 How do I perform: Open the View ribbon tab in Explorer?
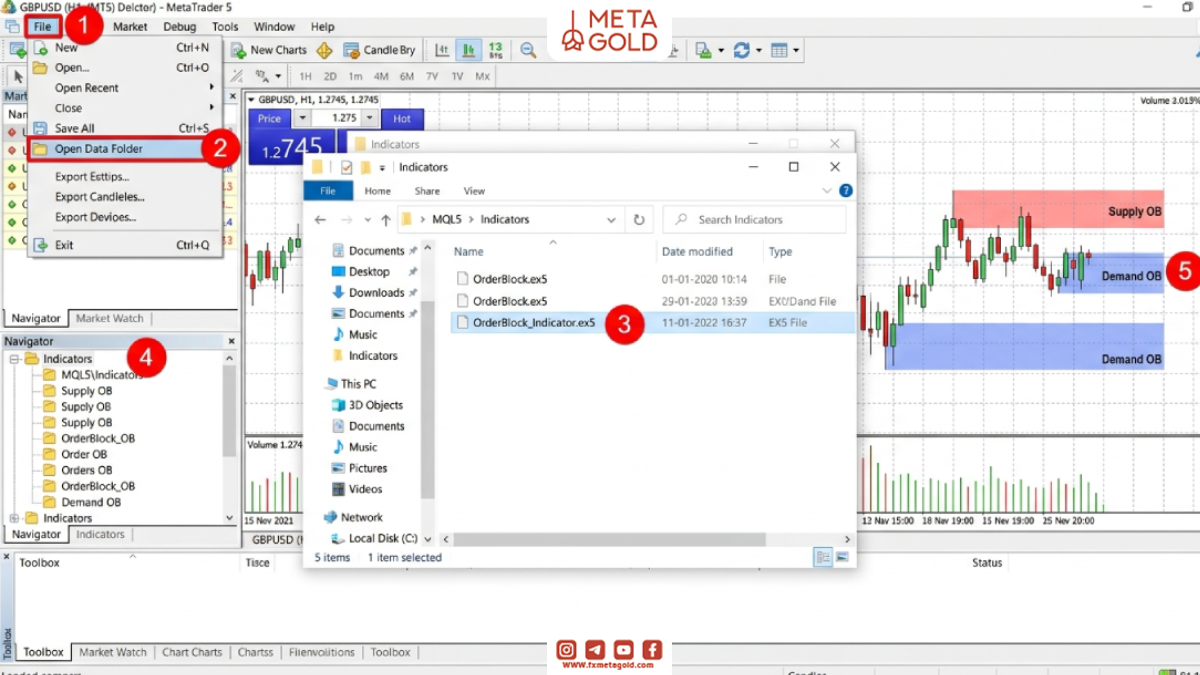click(x=474, y=191)
